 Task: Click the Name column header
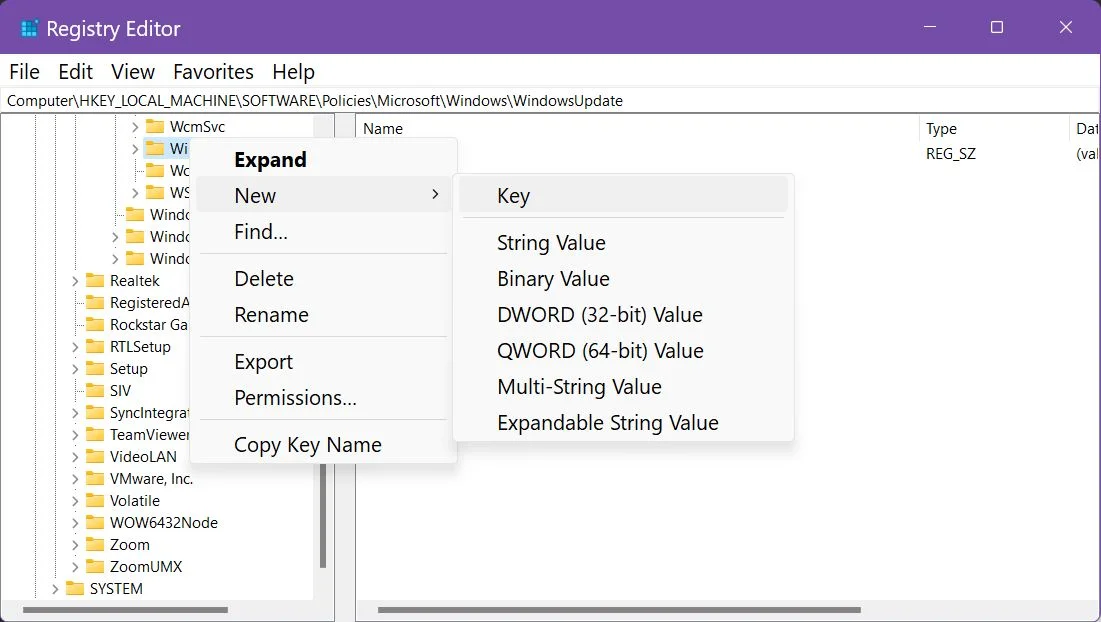638,128
